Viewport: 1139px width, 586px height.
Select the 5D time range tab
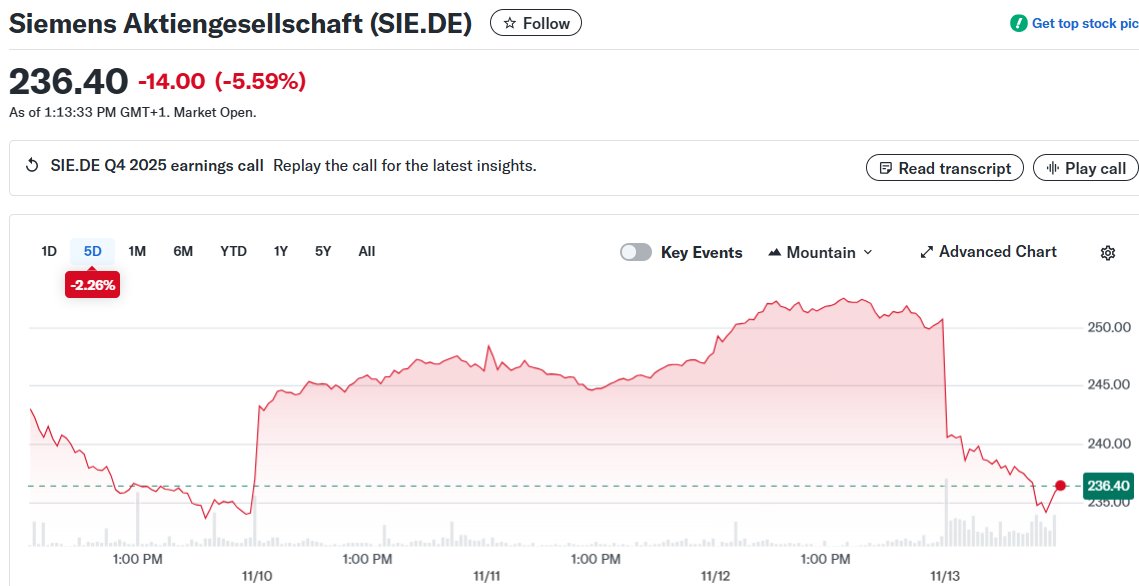(x=93, y=251)
